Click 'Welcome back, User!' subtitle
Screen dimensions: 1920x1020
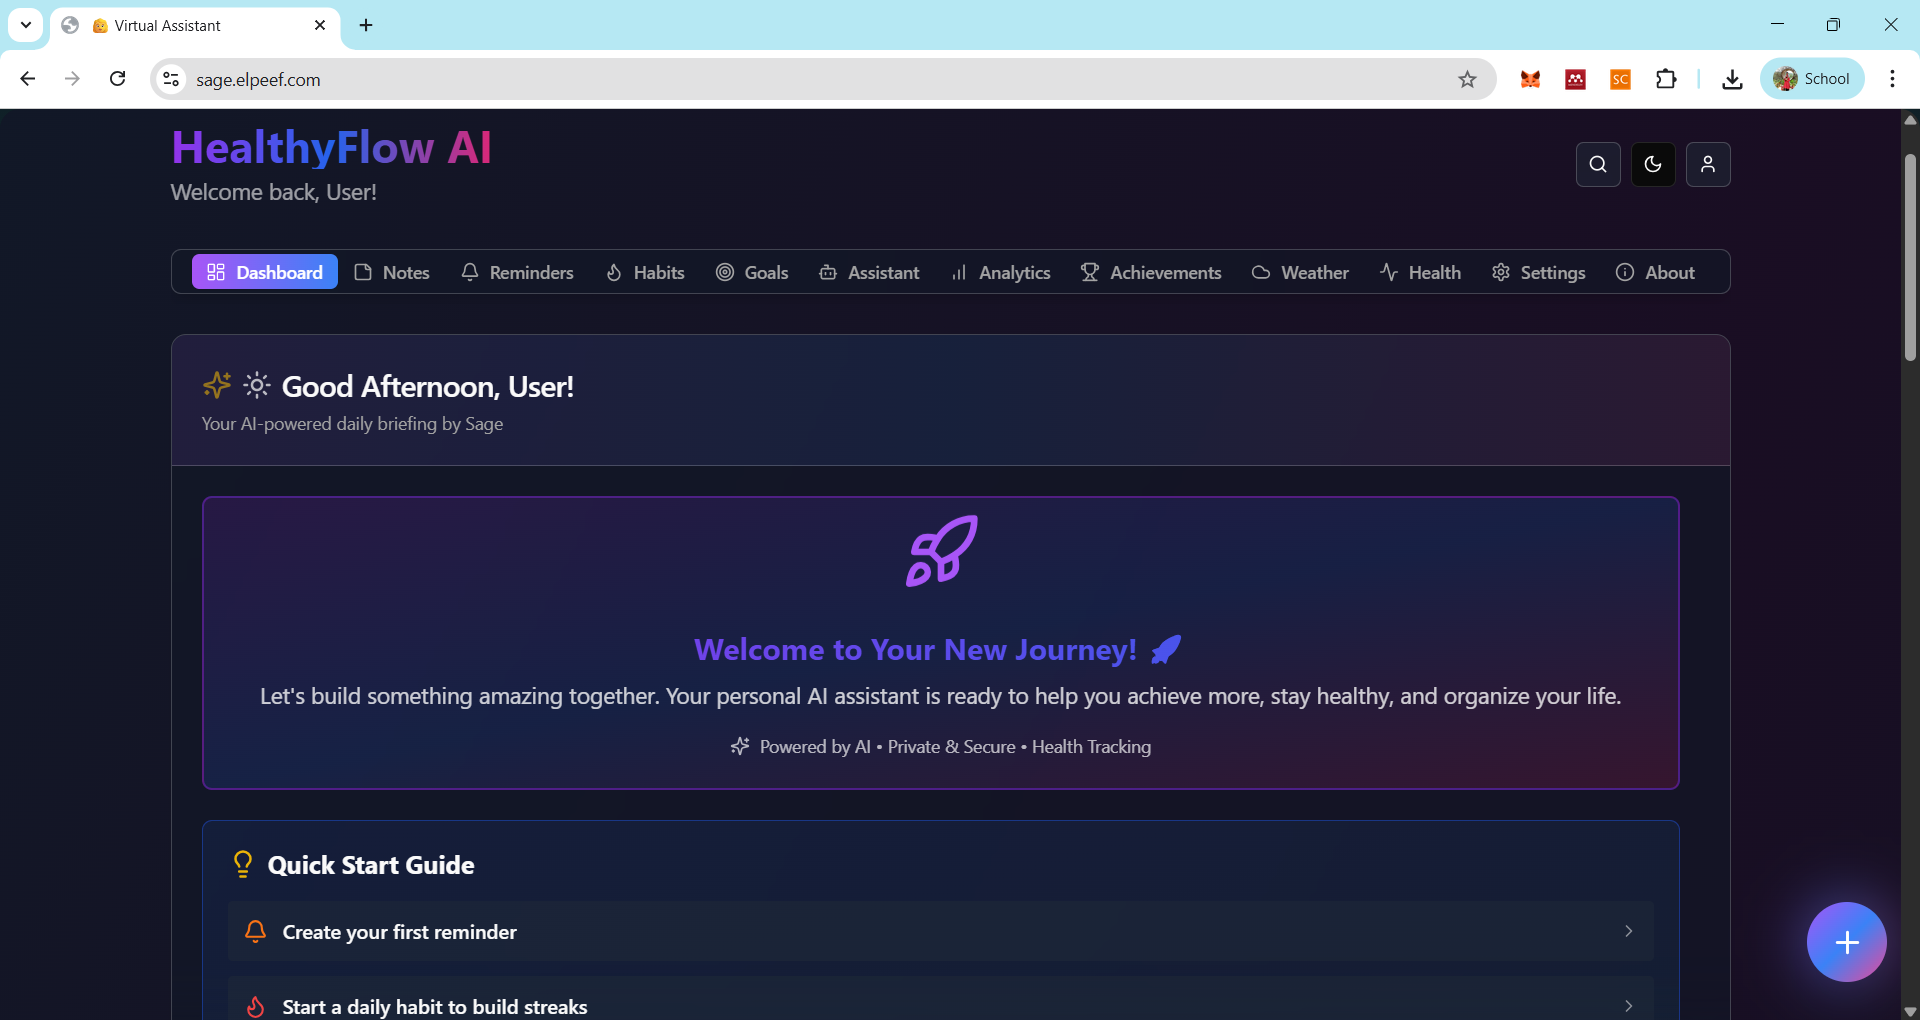point(274,192)
